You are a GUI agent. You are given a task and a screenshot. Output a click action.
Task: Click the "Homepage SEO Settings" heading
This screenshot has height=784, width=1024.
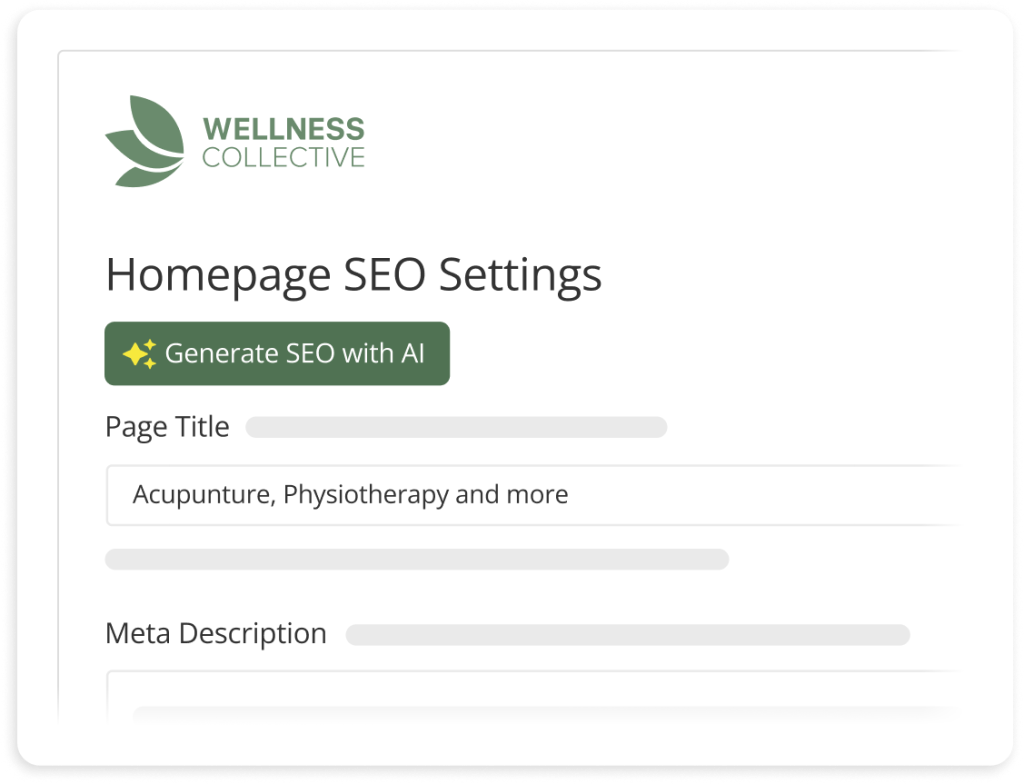[x=354, y=275]
